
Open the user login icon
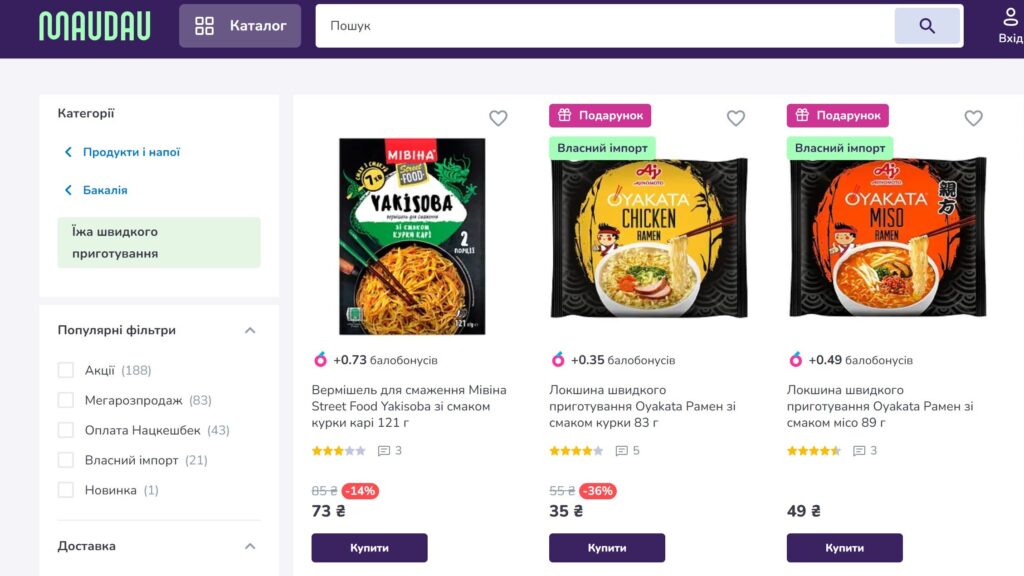click(x=1010, y=25)
